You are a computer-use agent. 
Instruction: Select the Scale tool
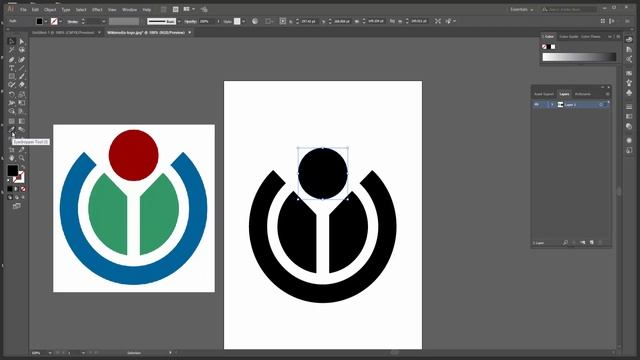click(22, 94)
